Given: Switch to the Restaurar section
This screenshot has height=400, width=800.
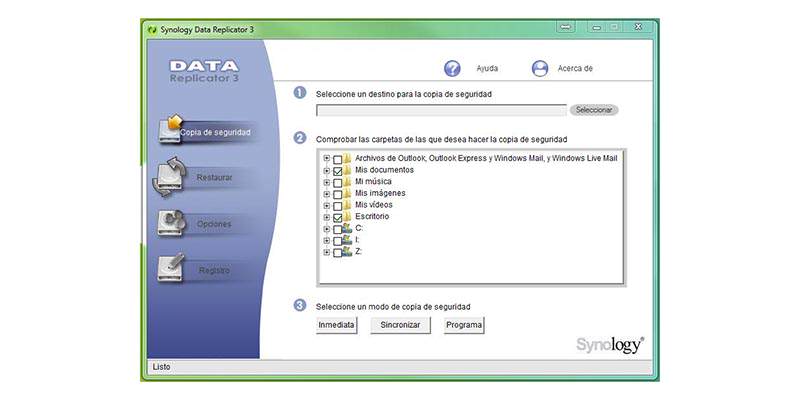Looking at the screenshot, I should click(214, 178).
